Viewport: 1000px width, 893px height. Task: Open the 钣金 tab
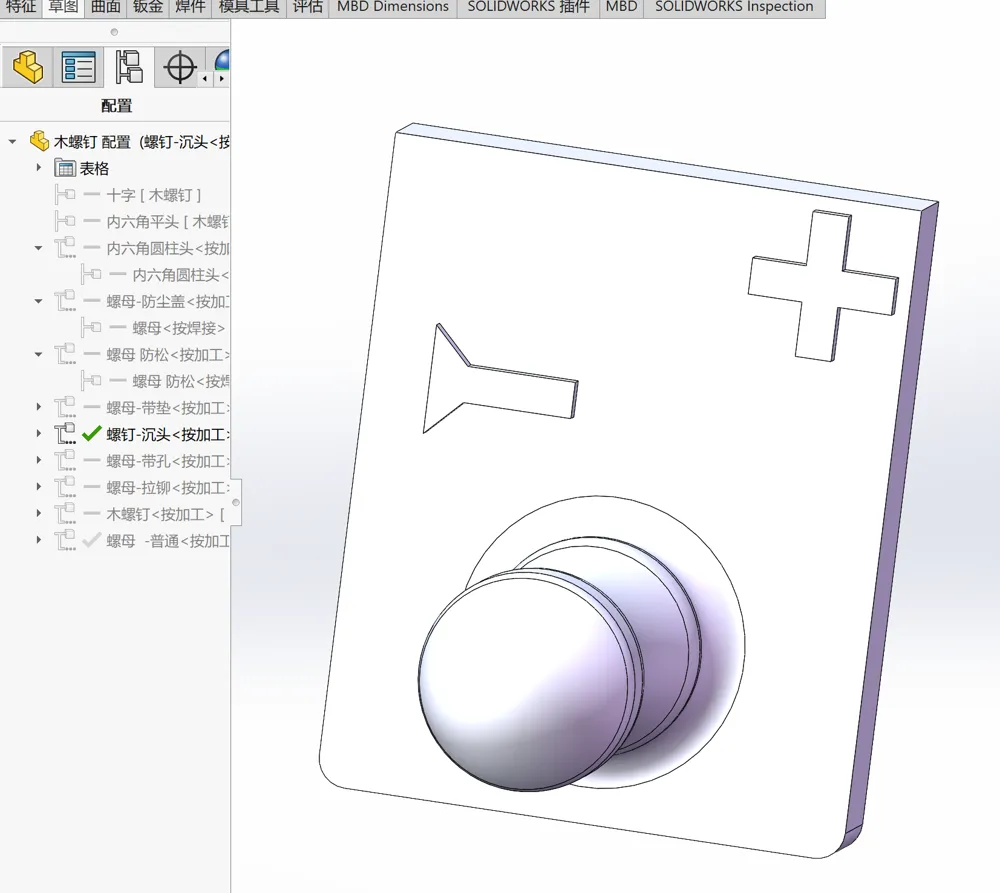click(147, 7)
